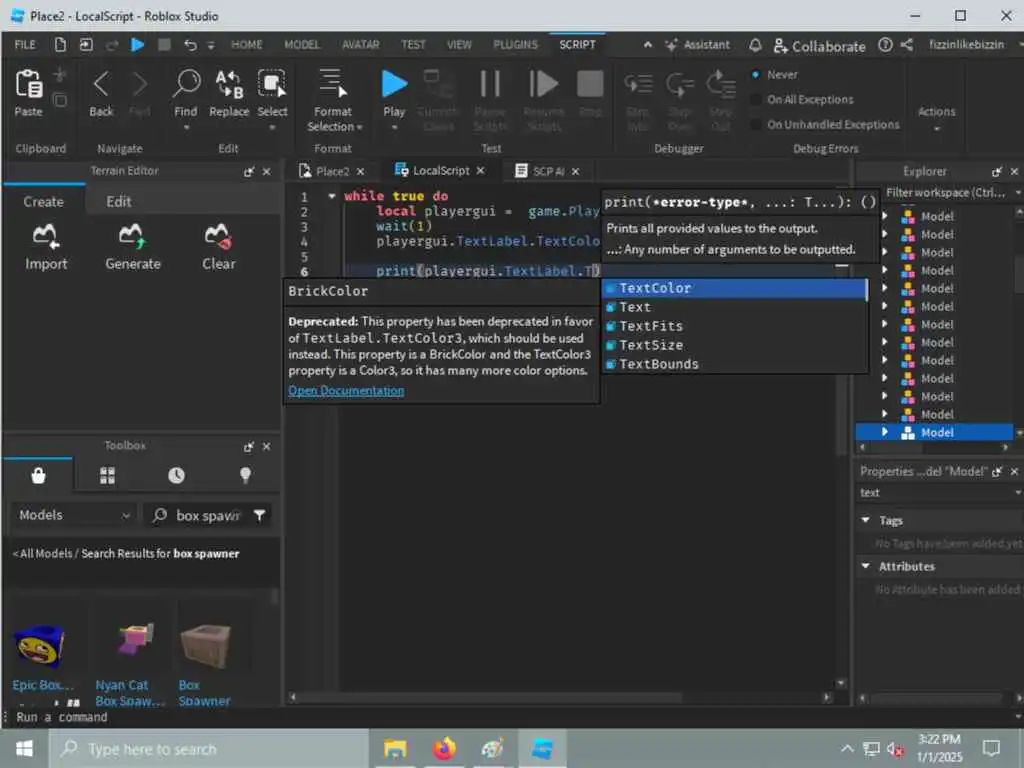1024x768 pixels.
Task: Click the help question mark icon
Action: (885, 45)
